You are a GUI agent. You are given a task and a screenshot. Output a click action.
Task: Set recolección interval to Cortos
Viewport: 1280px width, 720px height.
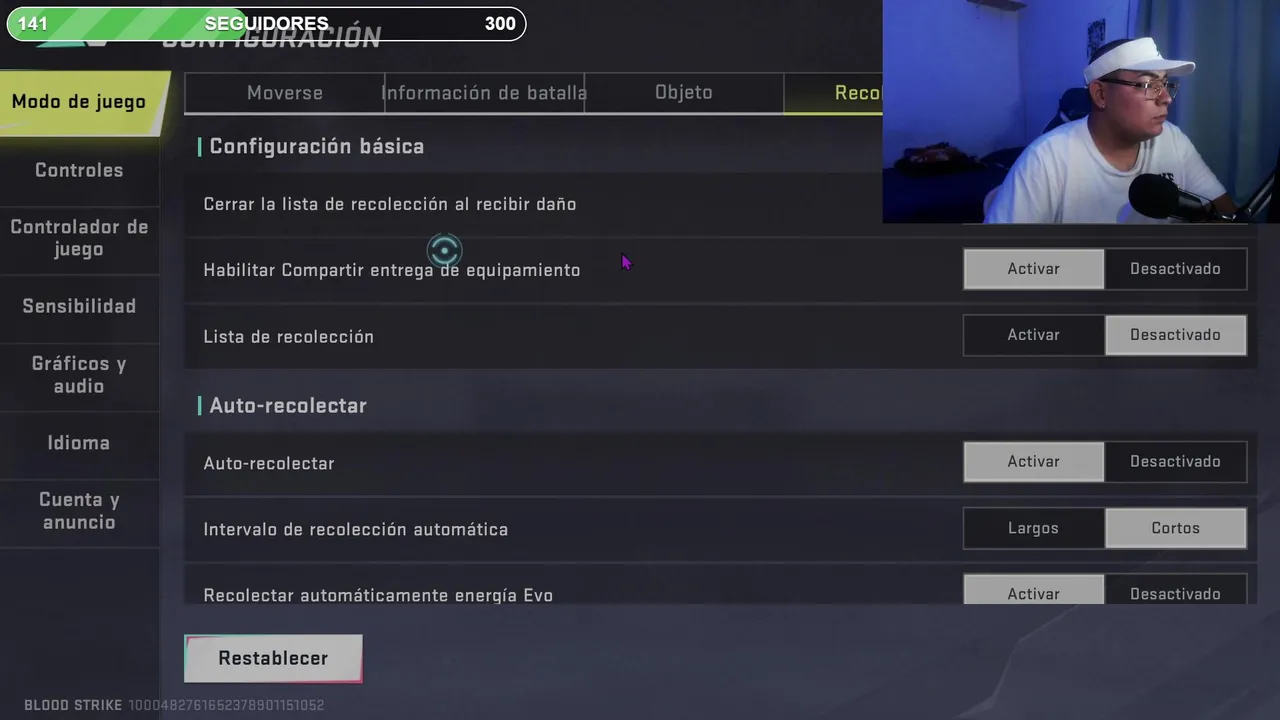[x=1175, y=528]
